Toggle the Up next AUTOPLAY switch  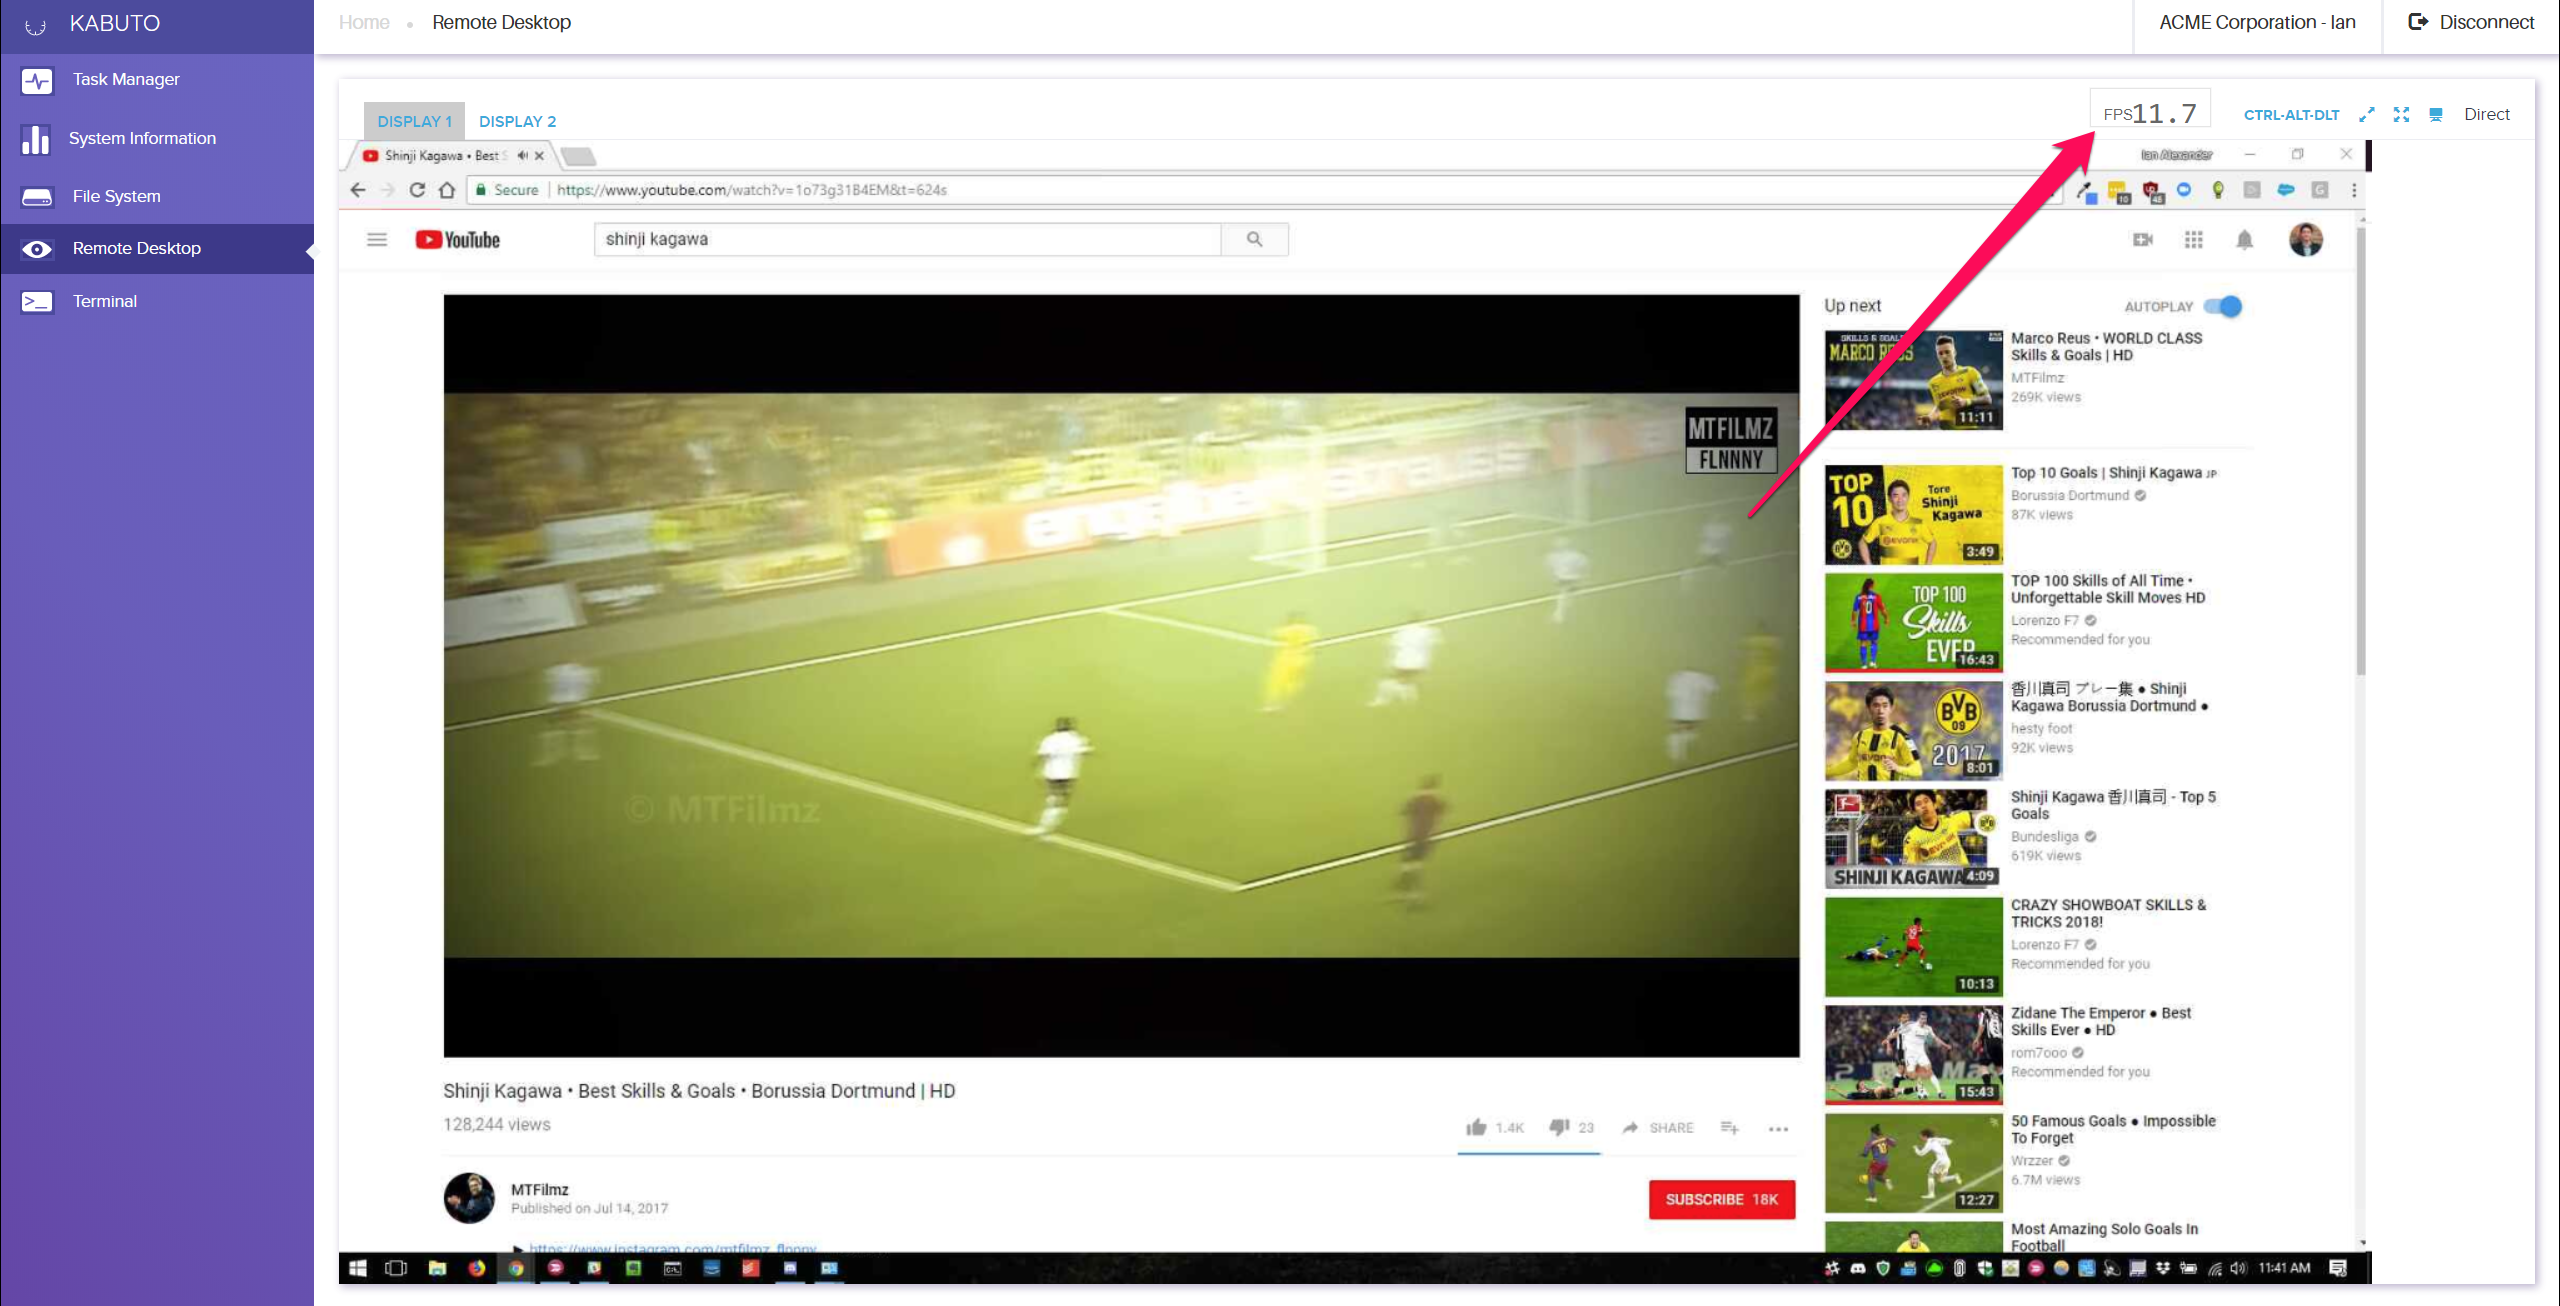click(x=2223, y=306)
